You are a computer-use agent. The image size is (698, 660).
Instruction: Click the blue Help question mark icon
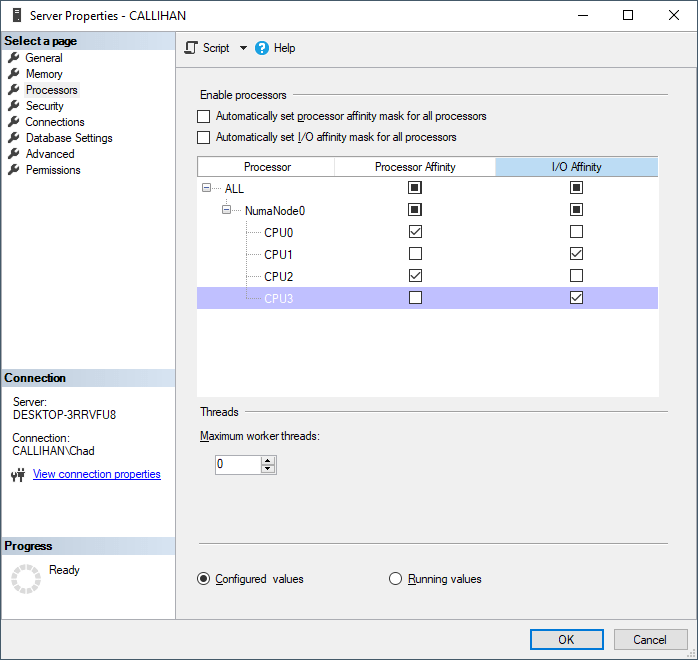[x=262, y=48]
